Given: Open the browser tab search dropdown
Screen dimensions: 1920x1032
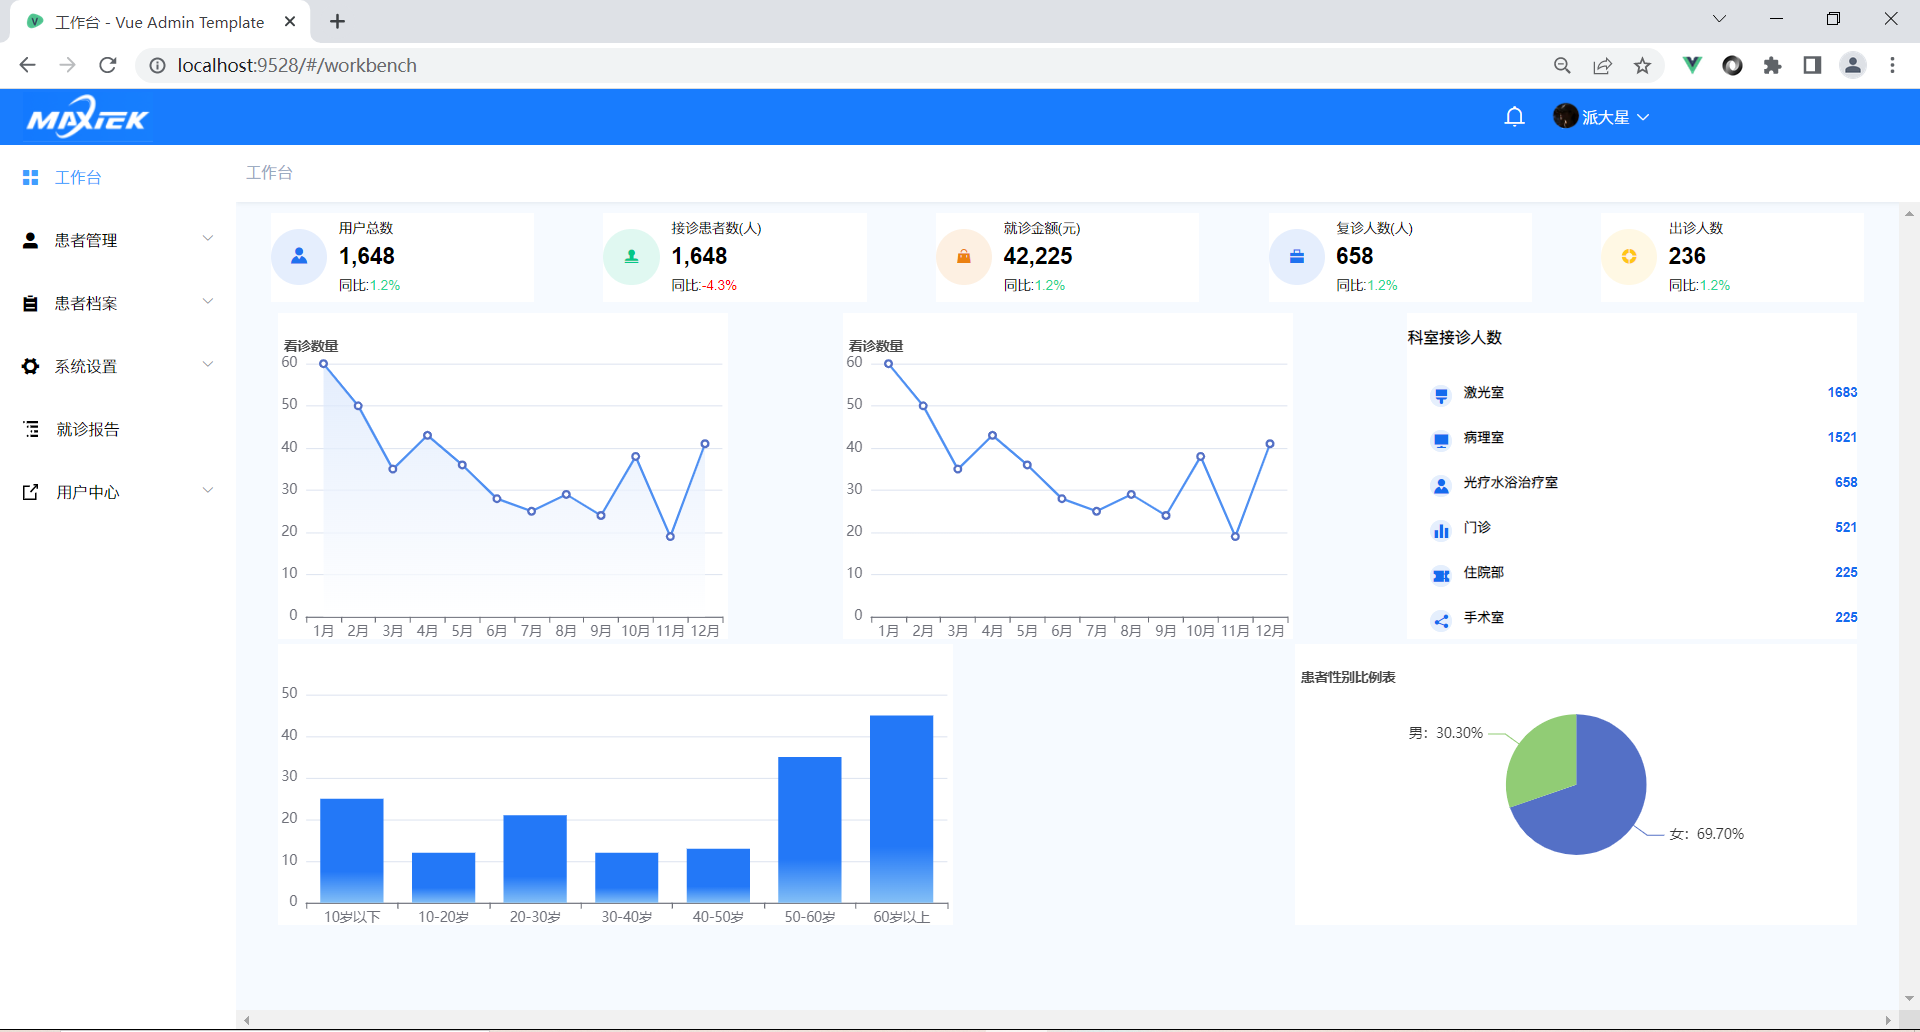Looking at the screenshot, I should click(1719, 19).
